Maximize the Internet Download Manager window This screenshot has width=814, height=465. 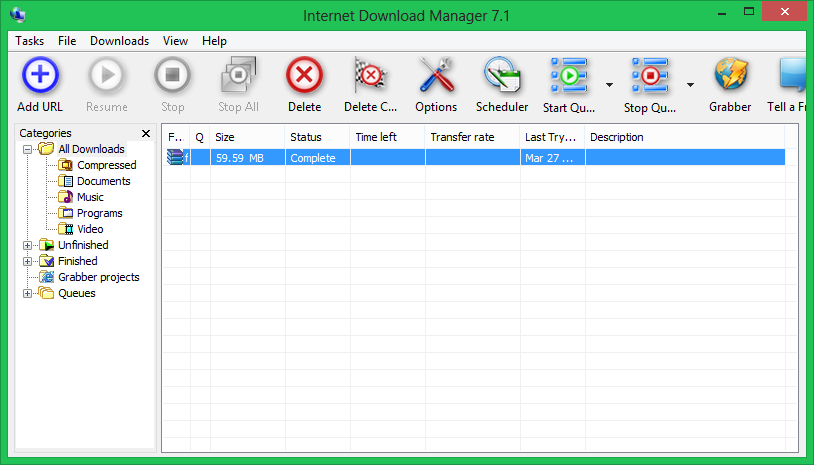pyautogui.click(x=749, y=12)
